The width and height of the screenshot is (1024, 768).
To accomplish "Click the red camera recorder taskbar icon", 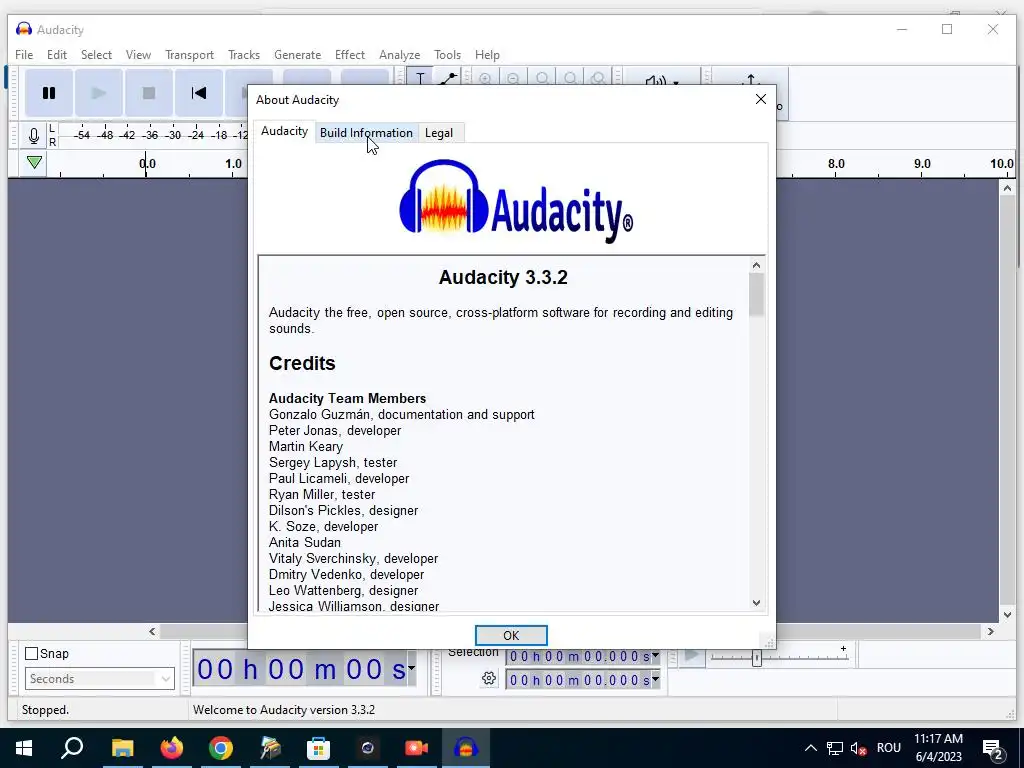I will pyautogui.click(x=416, y=748).
